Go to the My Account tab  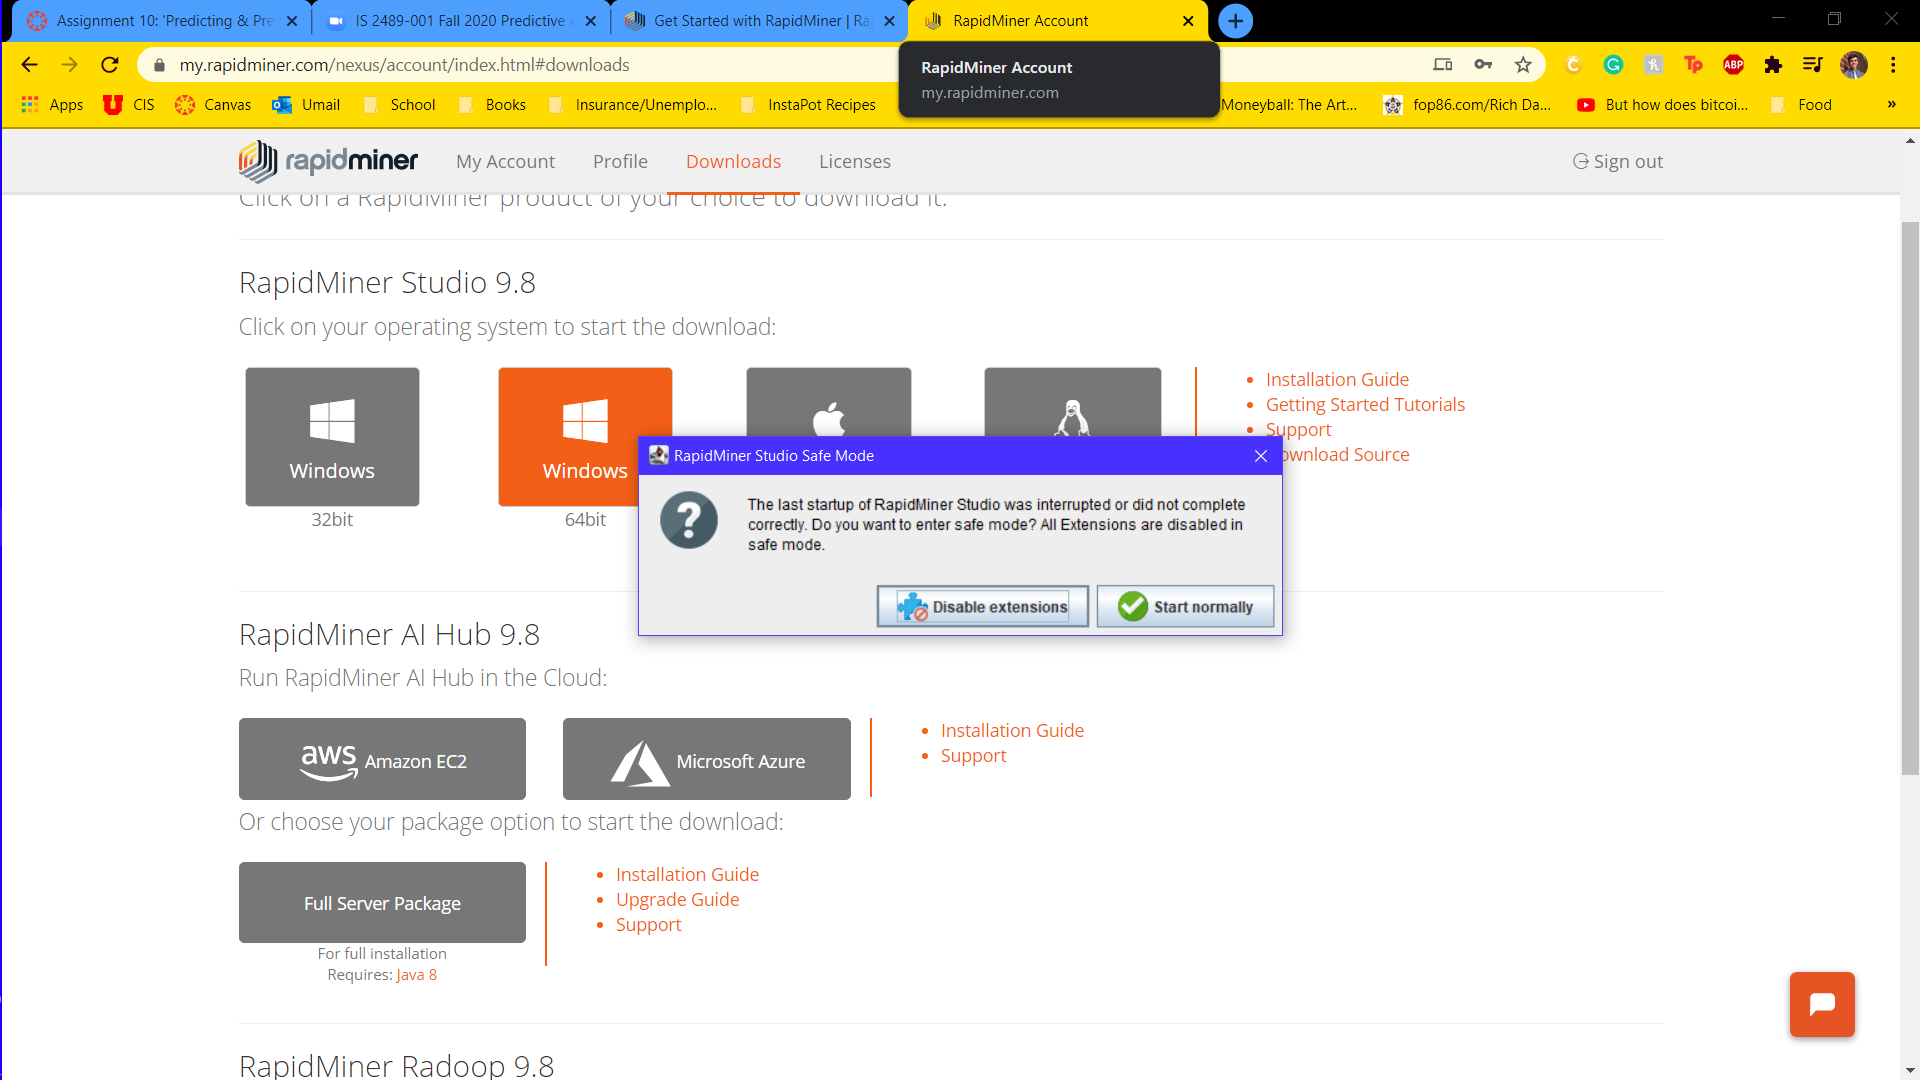coord(505,162)
